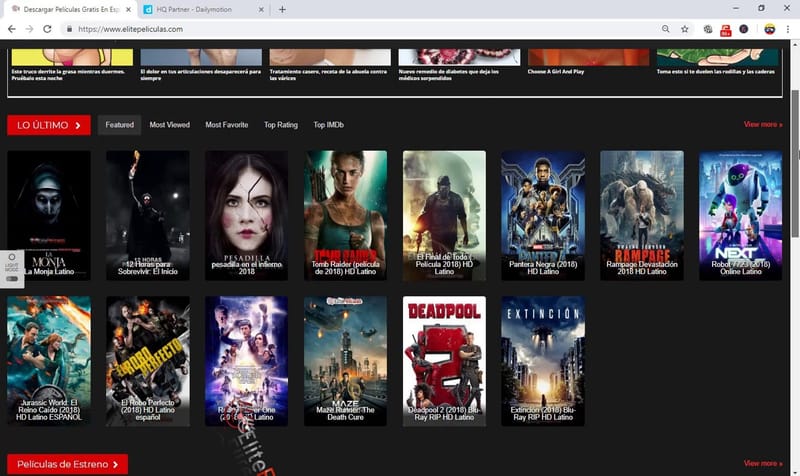Open Tomb Raider 2018 HD Latino poster

pyautogui.click(x=345, y=215)
